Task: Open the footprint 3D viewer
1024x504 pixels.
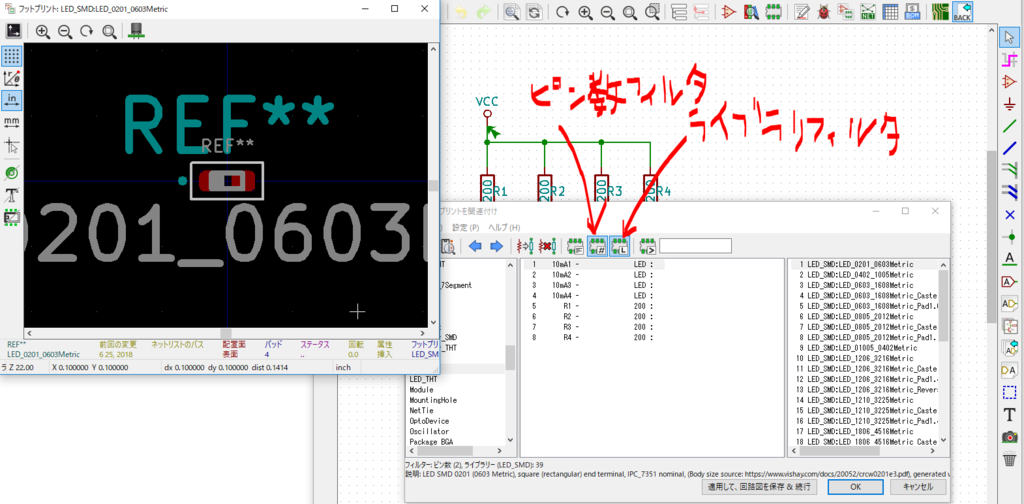Action: 136,31
